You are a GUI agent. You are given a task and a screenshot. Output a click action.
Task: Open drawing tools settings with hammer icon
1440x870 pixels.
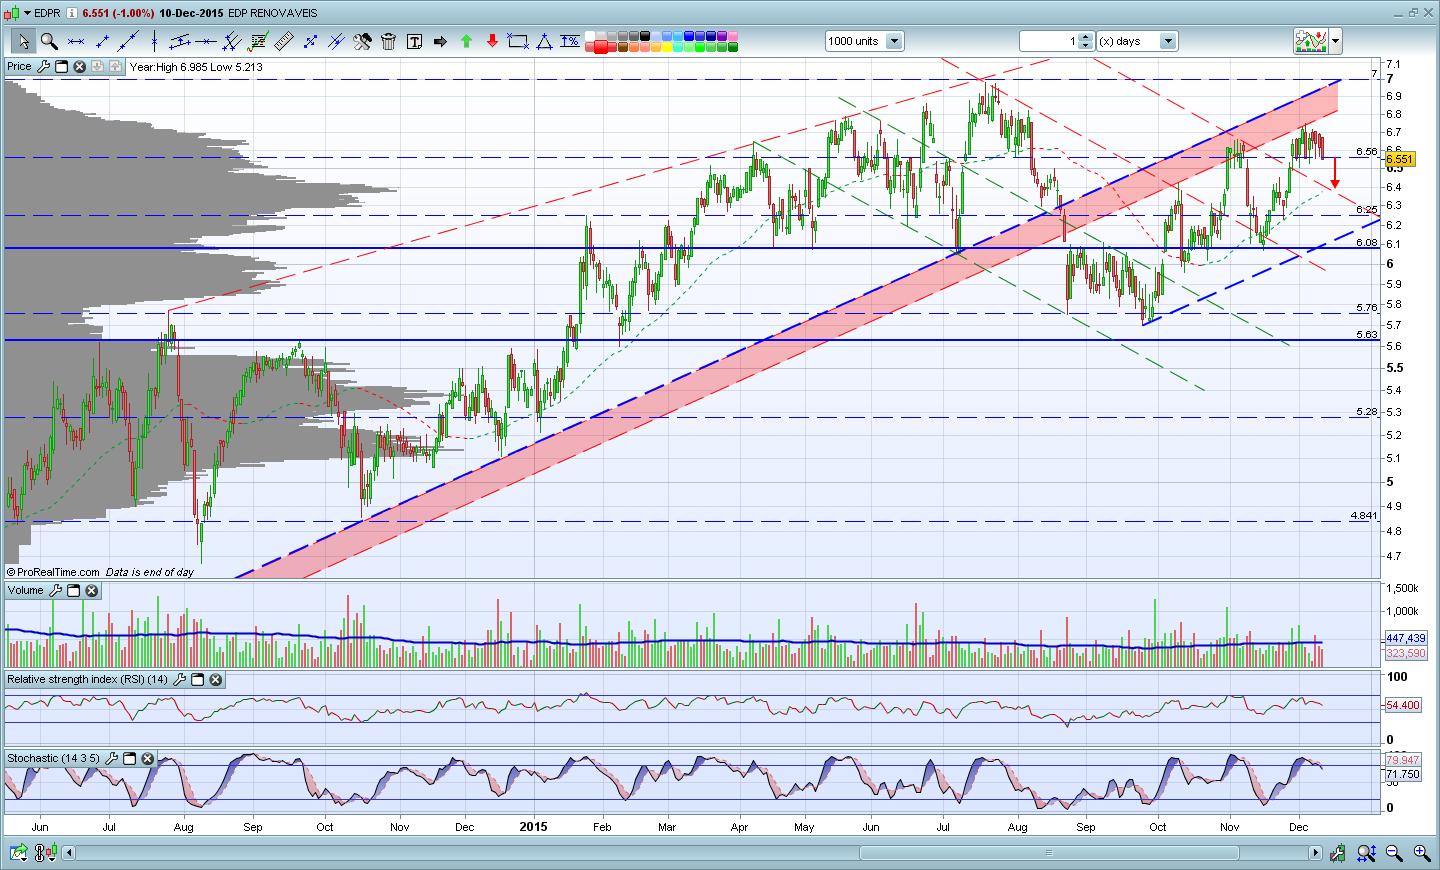[x=362, y=41]
